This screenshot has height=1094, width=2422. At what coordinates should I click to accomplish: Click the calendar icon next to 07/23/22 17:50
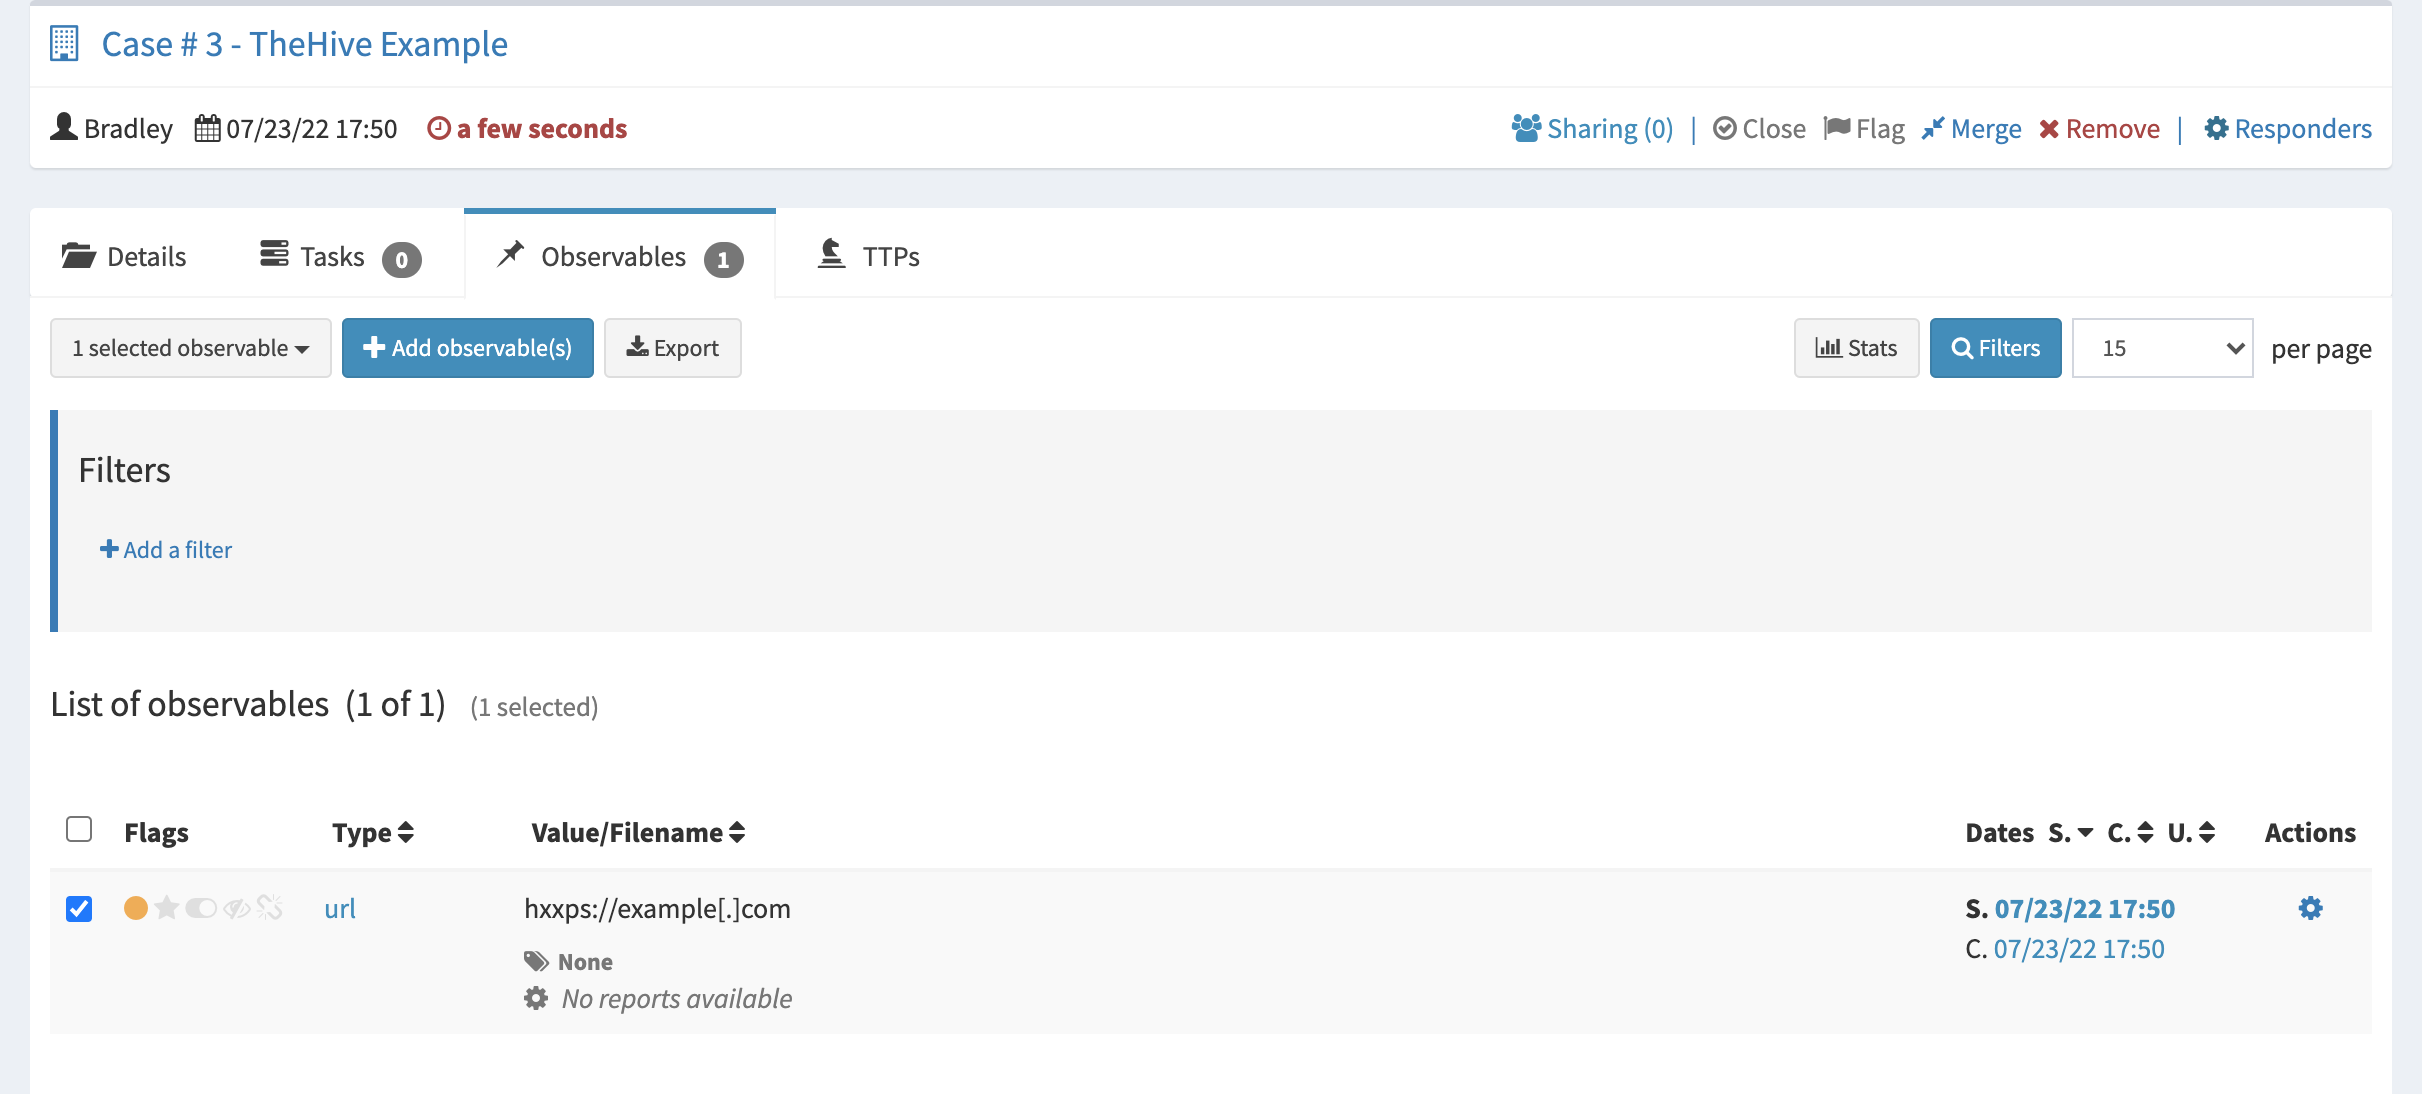(x=207, y=128)
